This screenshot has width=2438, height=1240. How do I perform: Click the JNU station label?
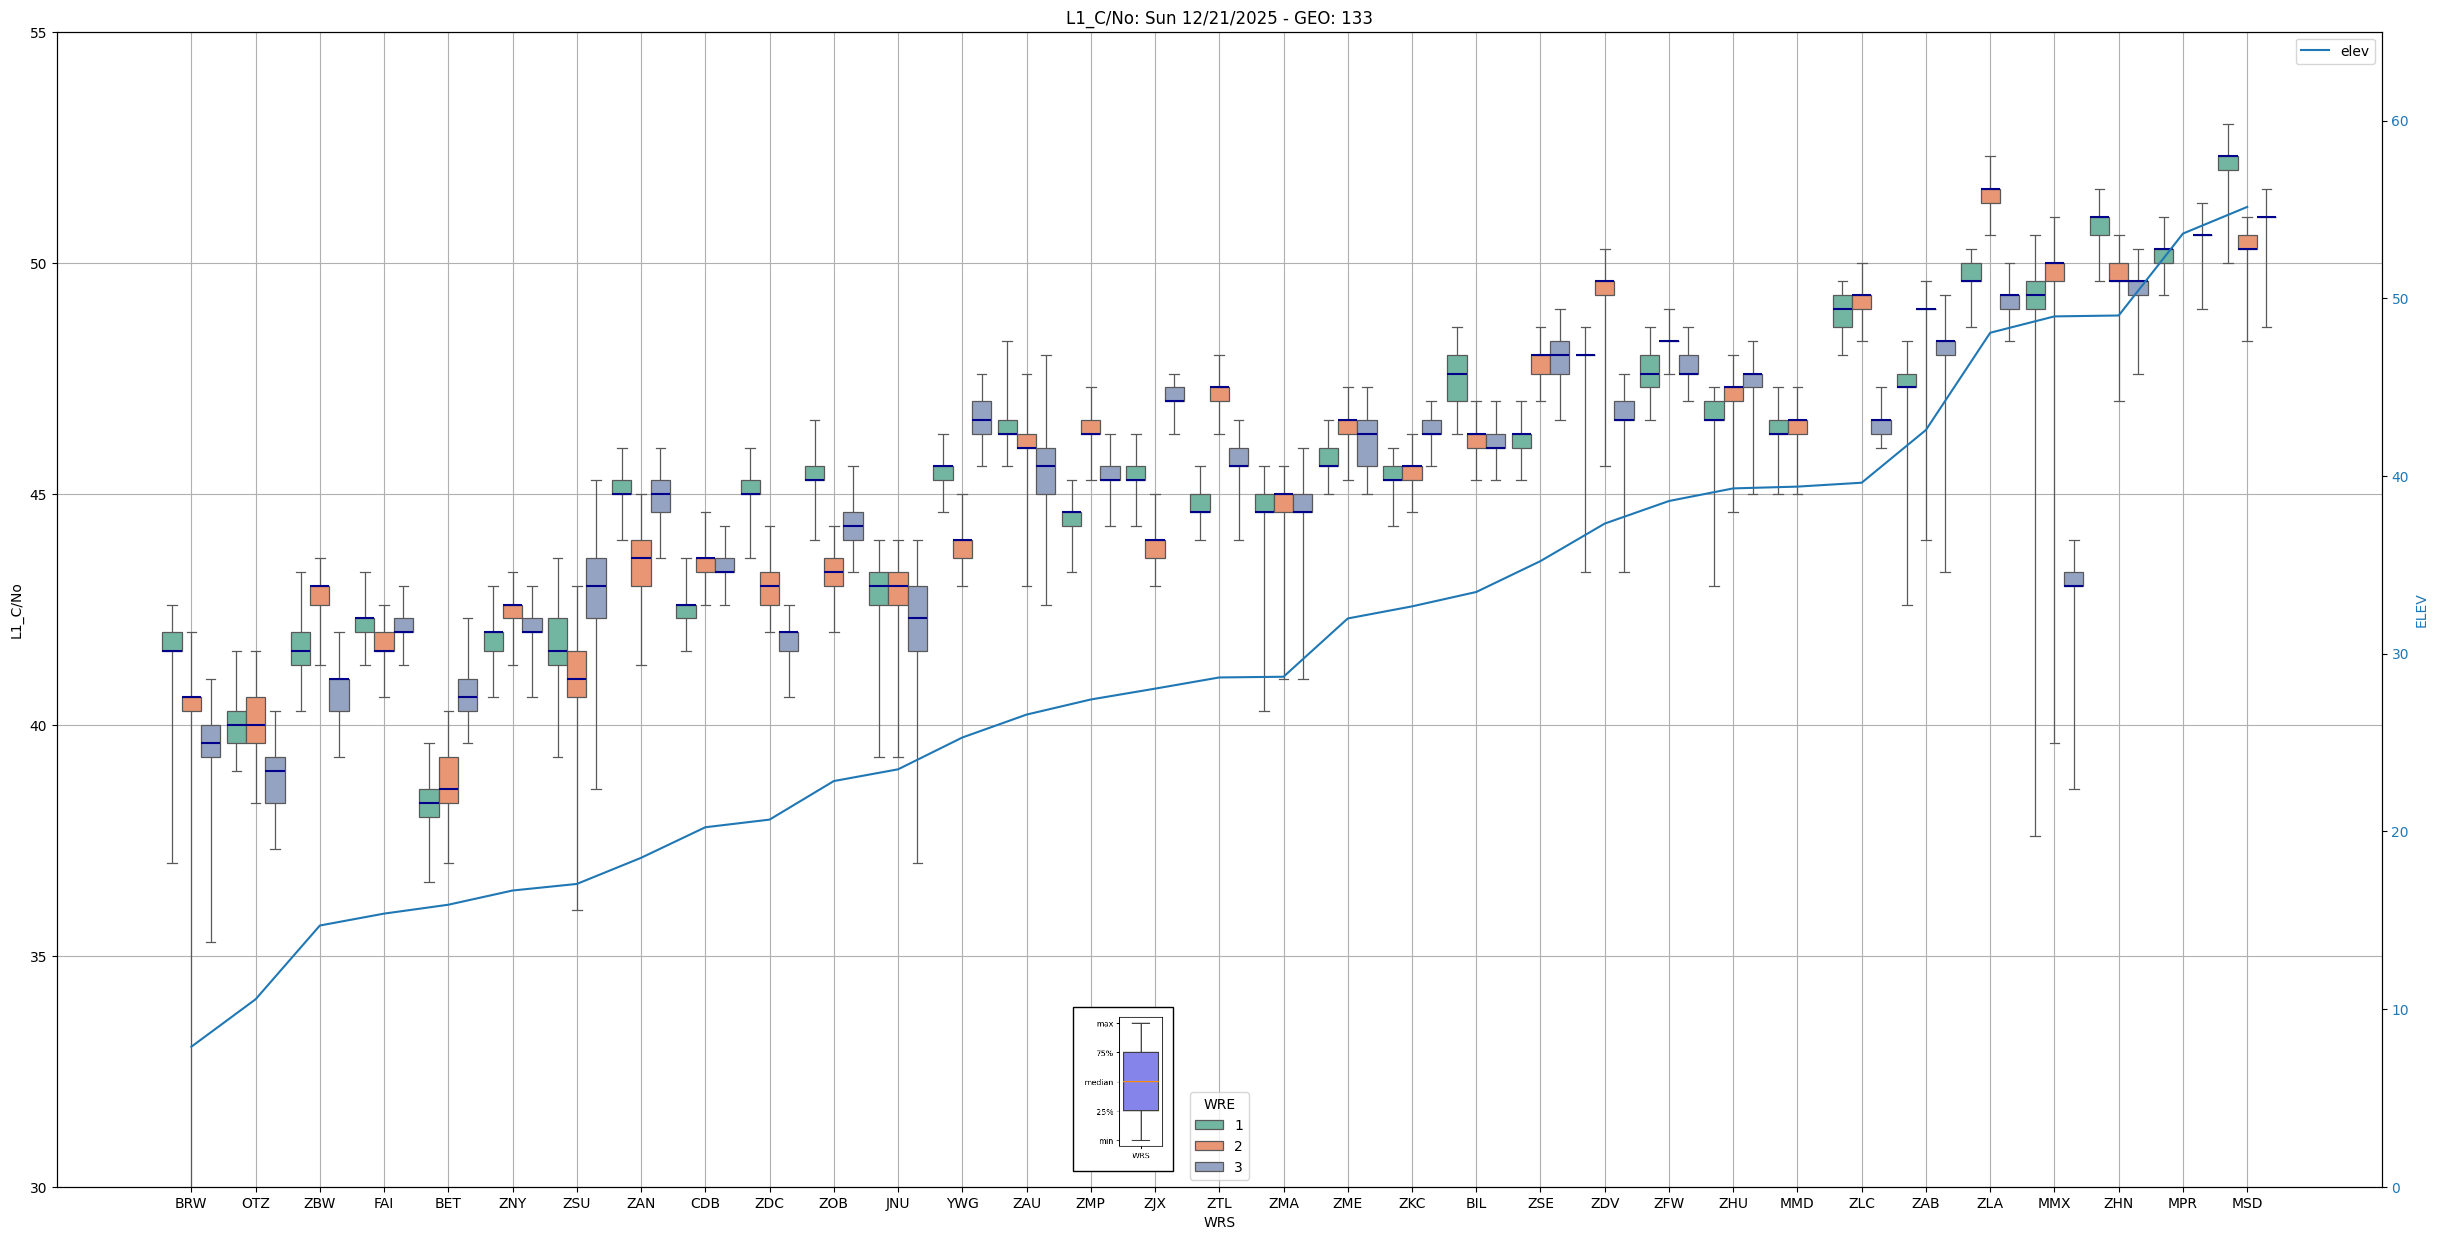[x=897, y=1203]
